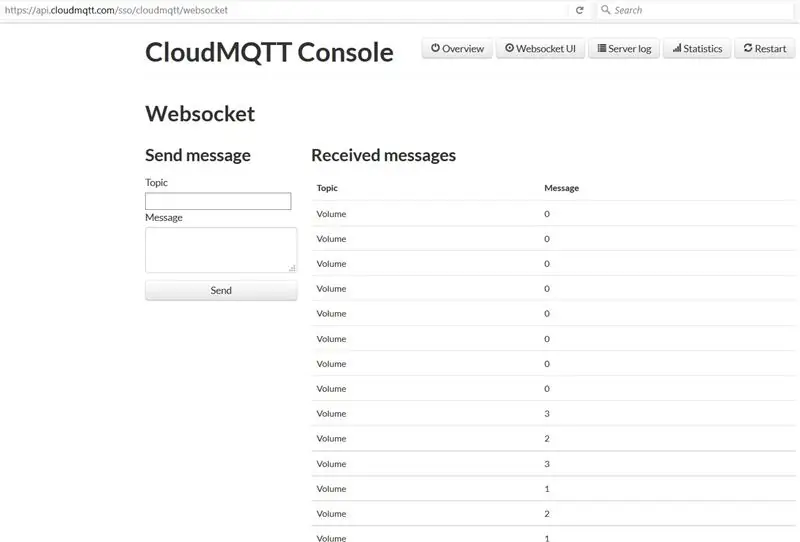Click the Message column header

point(561,188)
